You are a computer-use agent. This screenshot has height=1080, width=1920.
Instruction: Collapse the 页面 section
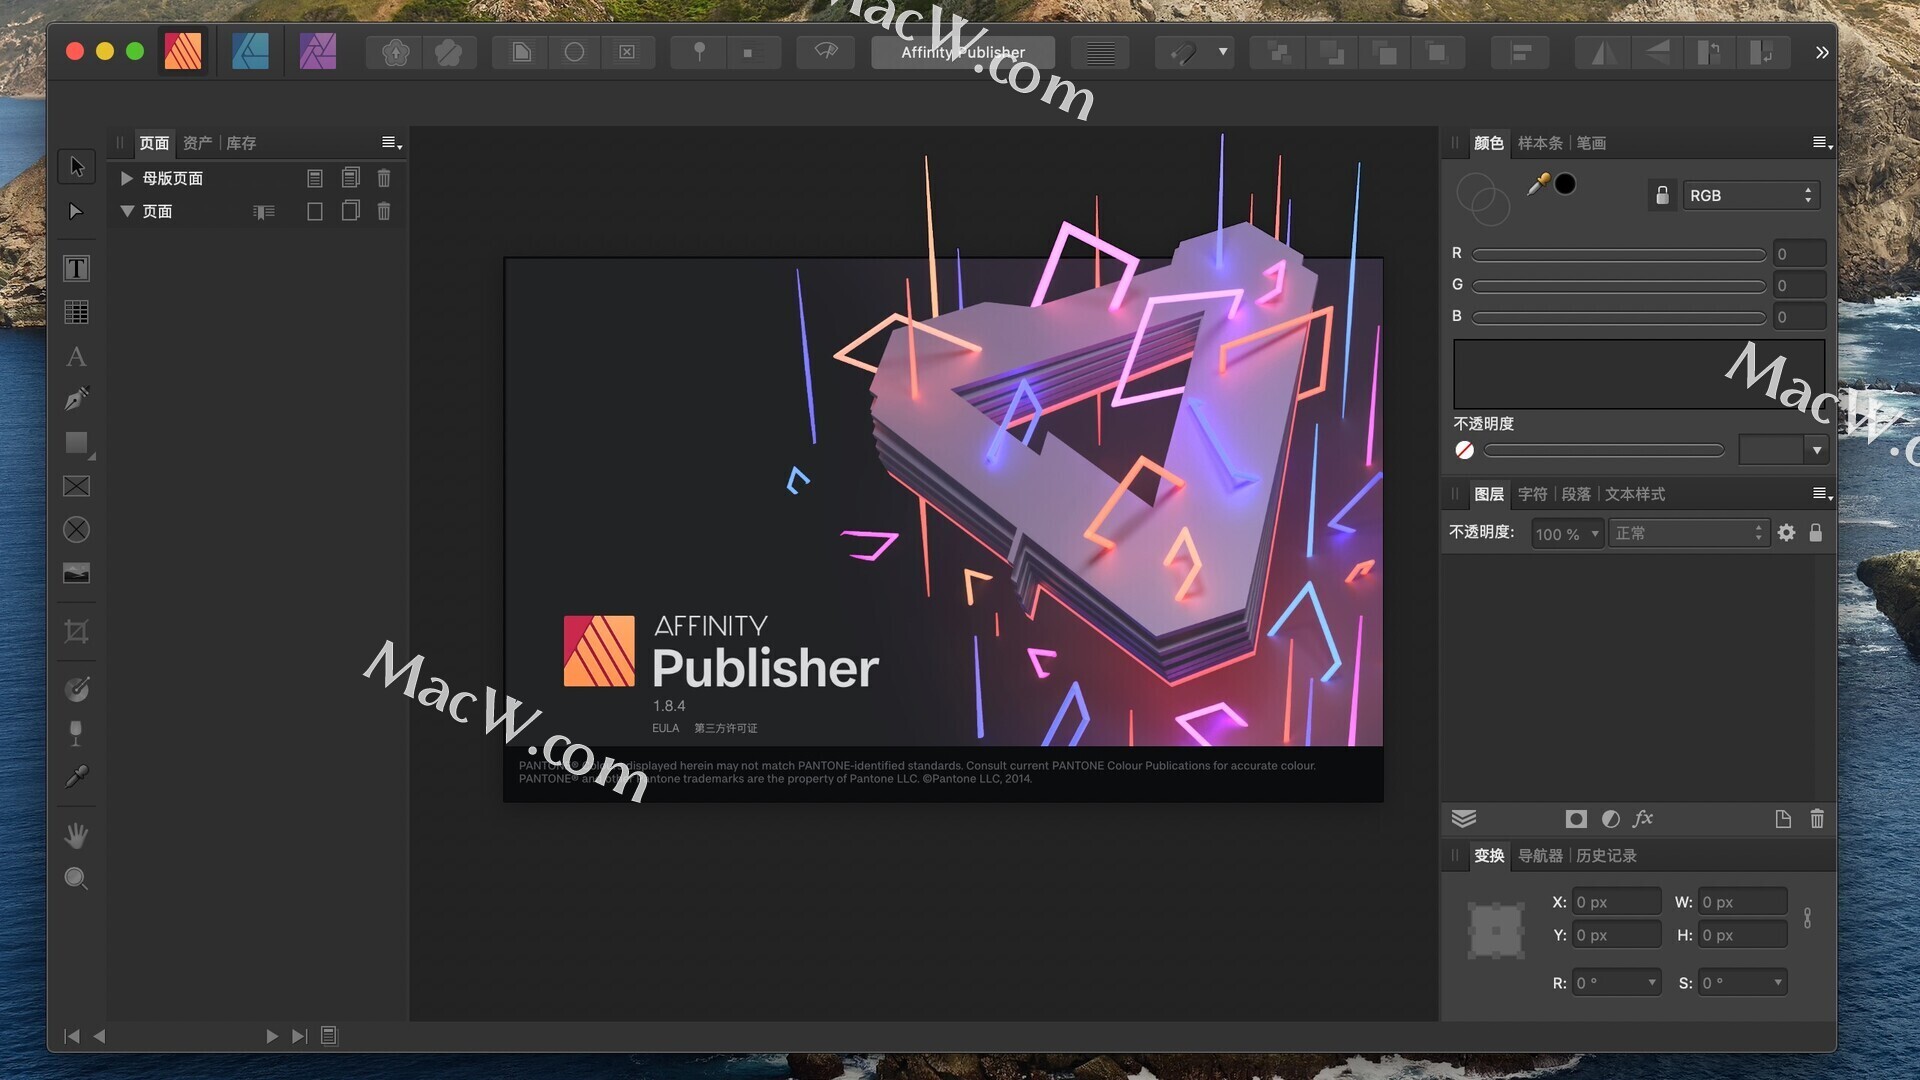[x=127, y=211]
